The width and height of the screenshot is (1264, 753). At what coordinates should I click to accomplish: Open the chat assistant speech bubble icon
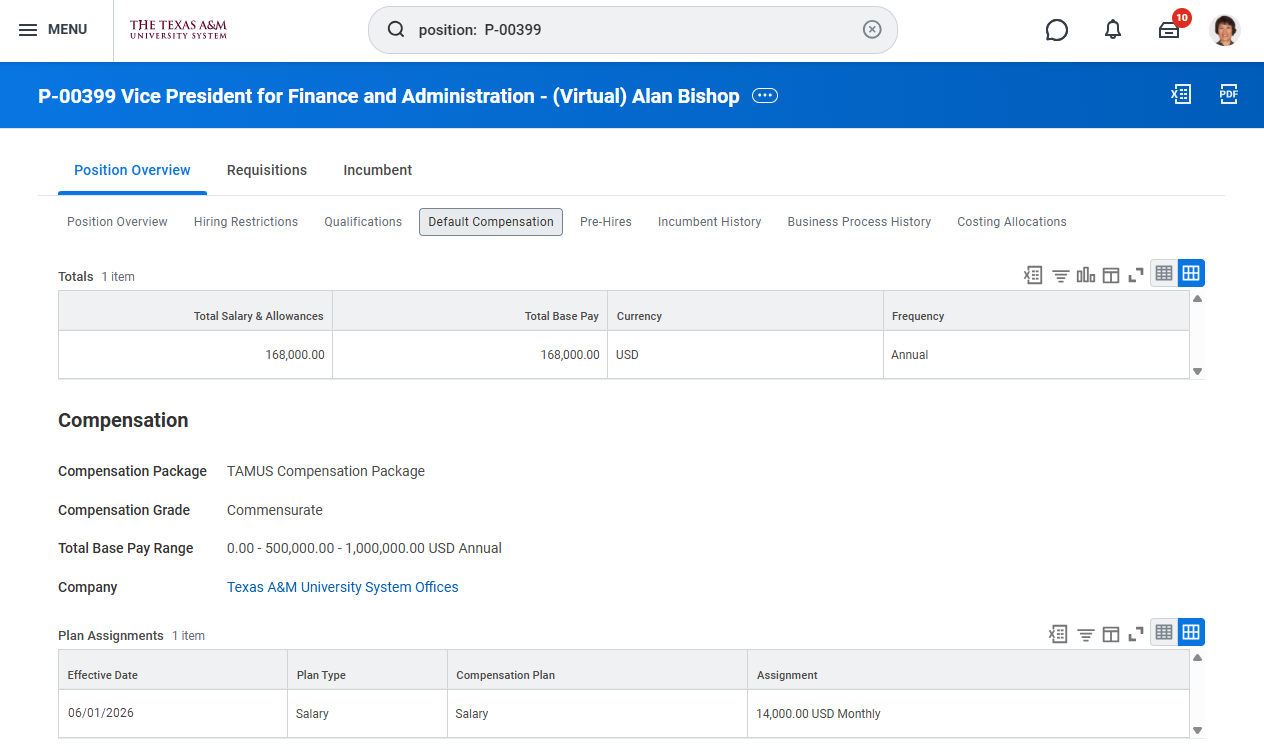pyautogui.click(x=1056, y=30)
